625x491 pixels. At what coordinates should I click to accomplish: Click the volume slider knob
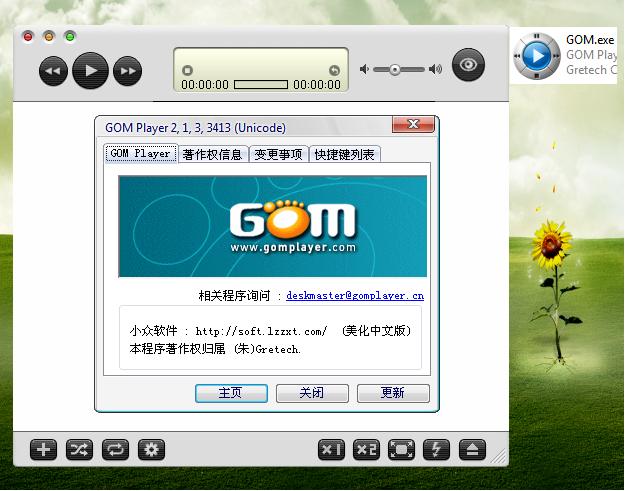tap(395, 70)
